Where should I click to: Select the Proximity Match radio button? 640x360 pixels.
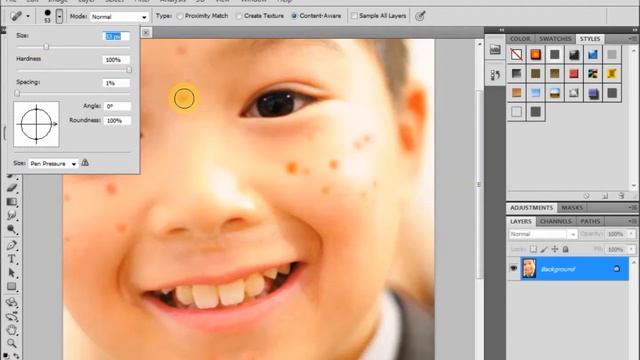(180, 16)
